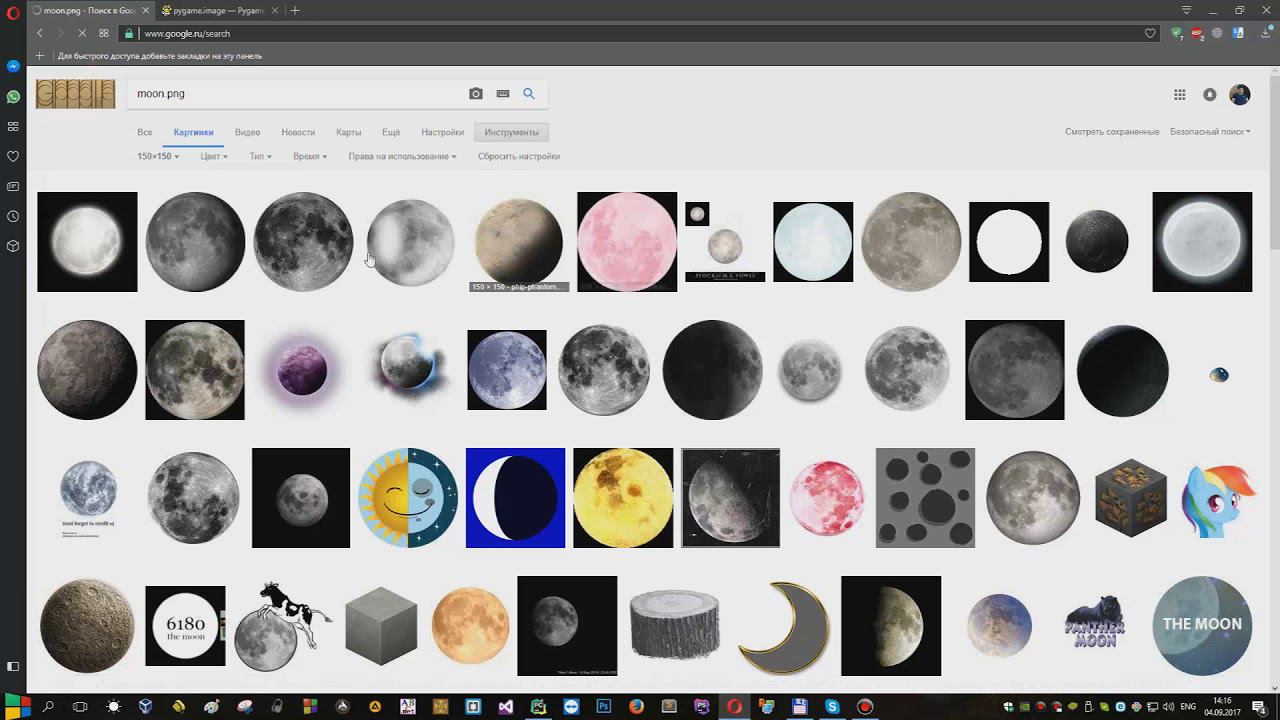Close the moon.png search tab
Image resolution: width=1280 pixels, height=720 pixels.
(144, 11)
